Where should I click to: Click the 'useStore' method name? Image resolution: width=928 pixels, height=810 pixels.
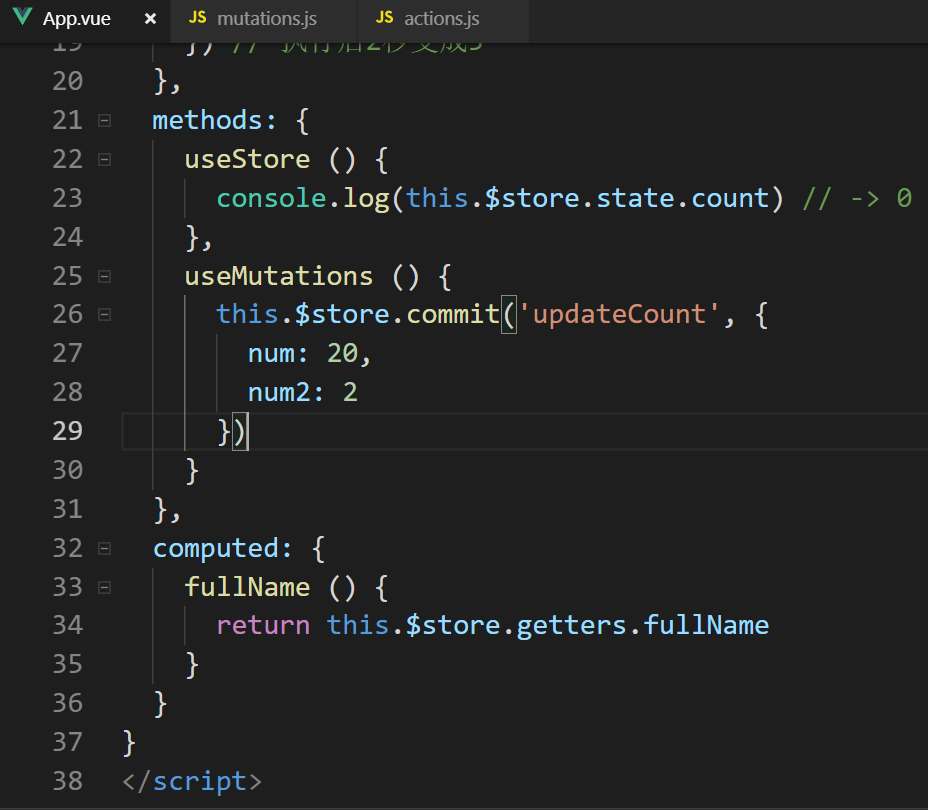pyautogui.click(x=247, y=160)
